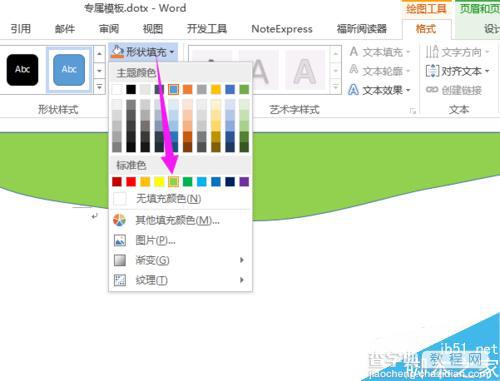The height and width of the screenshot is (381, 500).
Task: Open the 对齐文本 align text dropdown
Action: (457, 71)
